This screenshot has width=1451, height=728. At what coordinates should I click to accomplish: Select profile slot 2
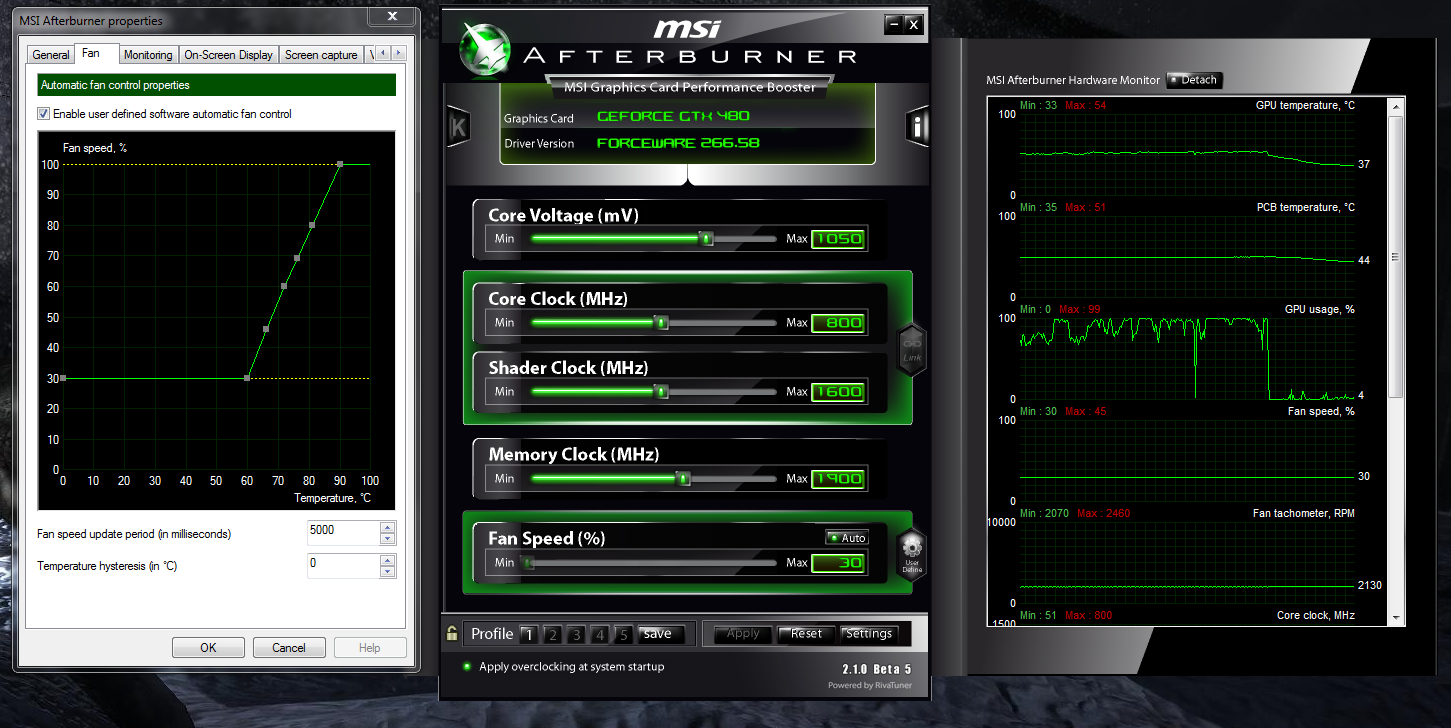[x=552, y=634]
